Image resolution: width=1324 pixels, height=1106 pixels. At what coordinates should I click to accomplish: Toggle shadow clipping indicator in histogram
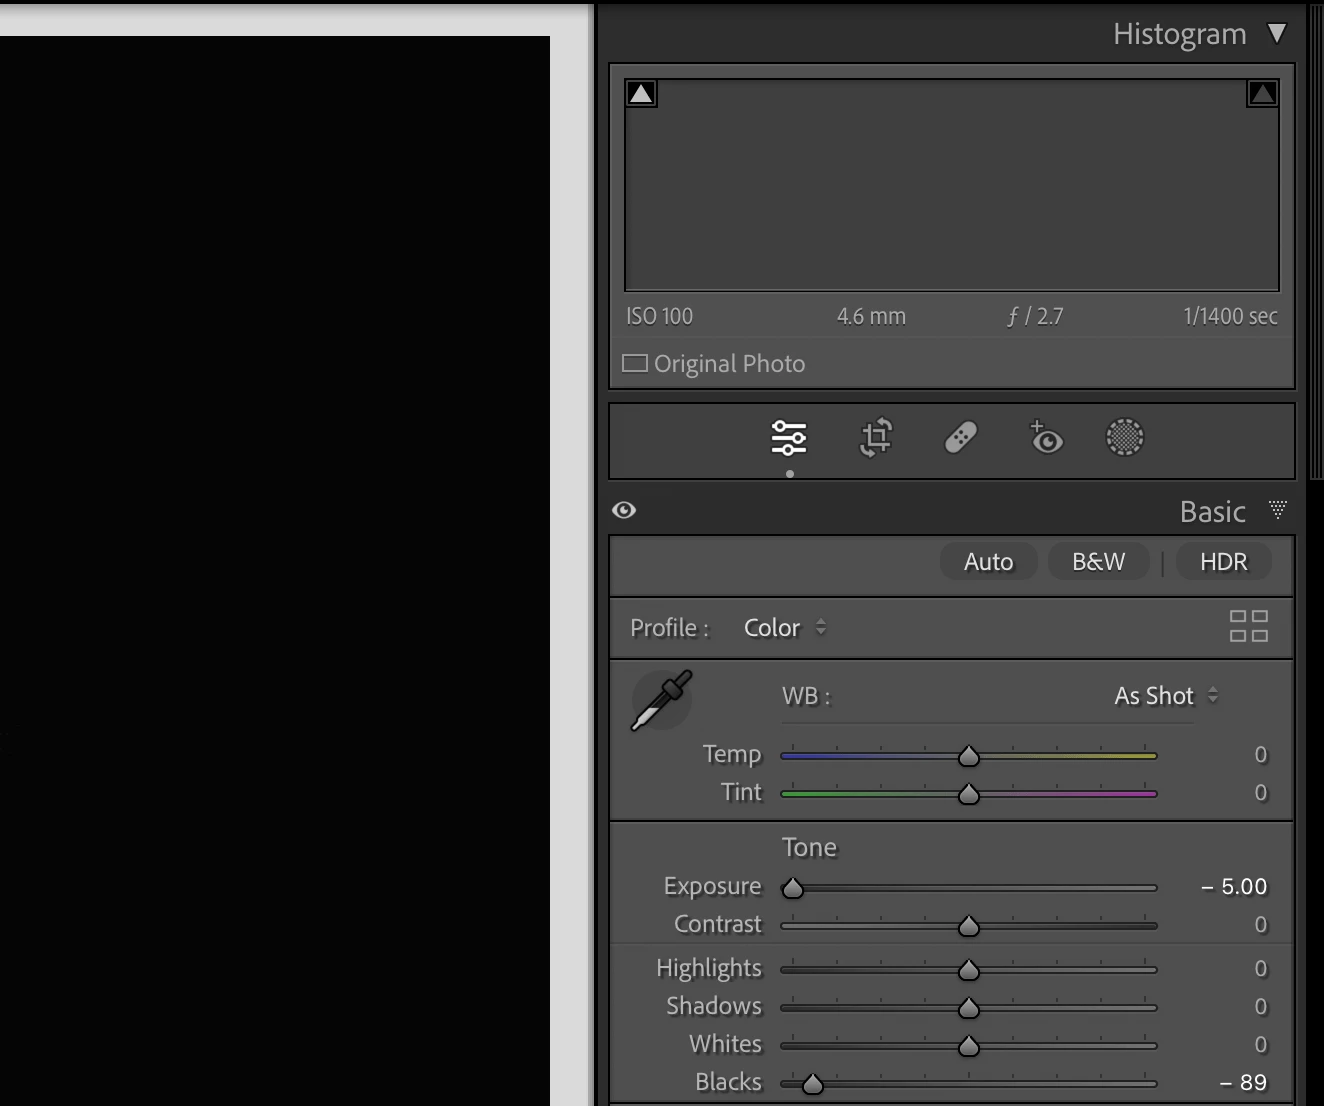coord(641,94)
